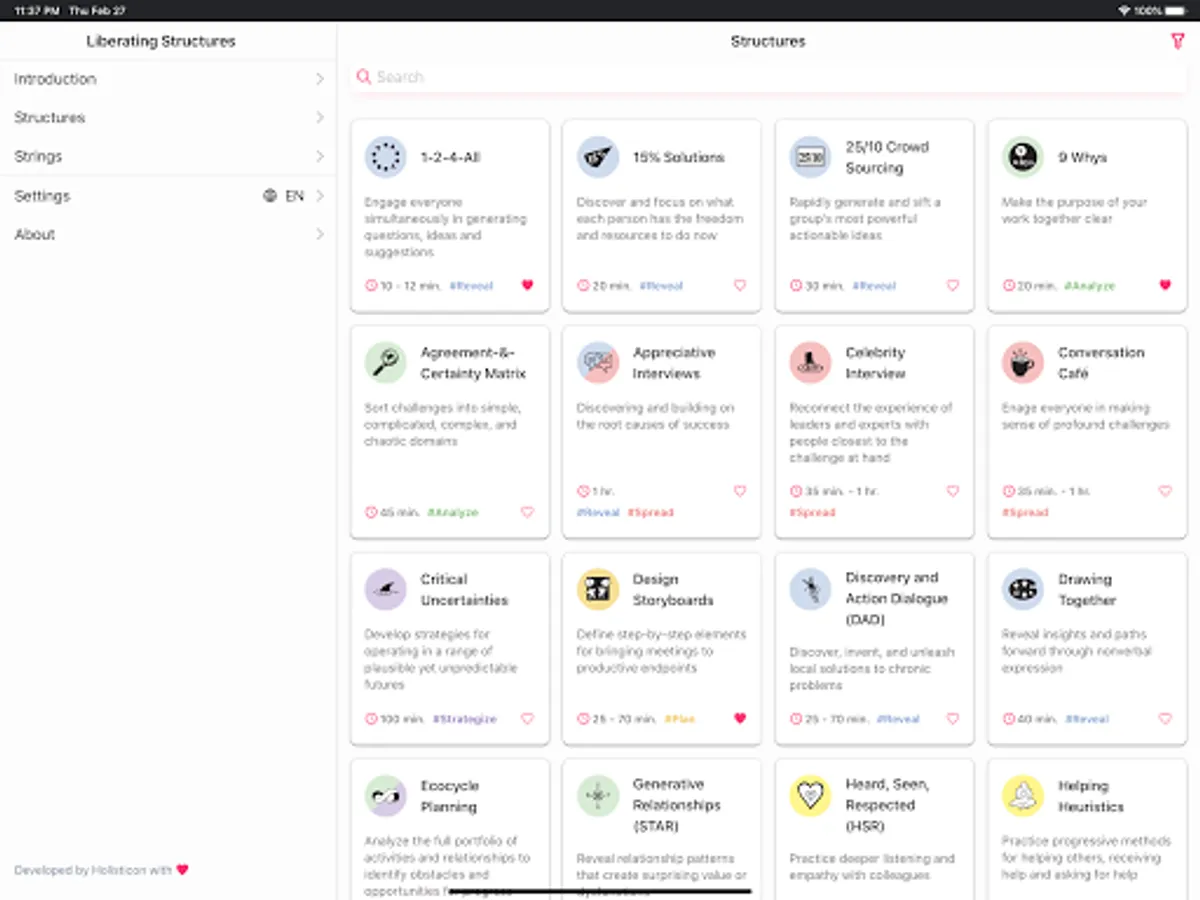
Task: Unfavorite the 1-2-4-All structure
Action: tap(527, 285)
